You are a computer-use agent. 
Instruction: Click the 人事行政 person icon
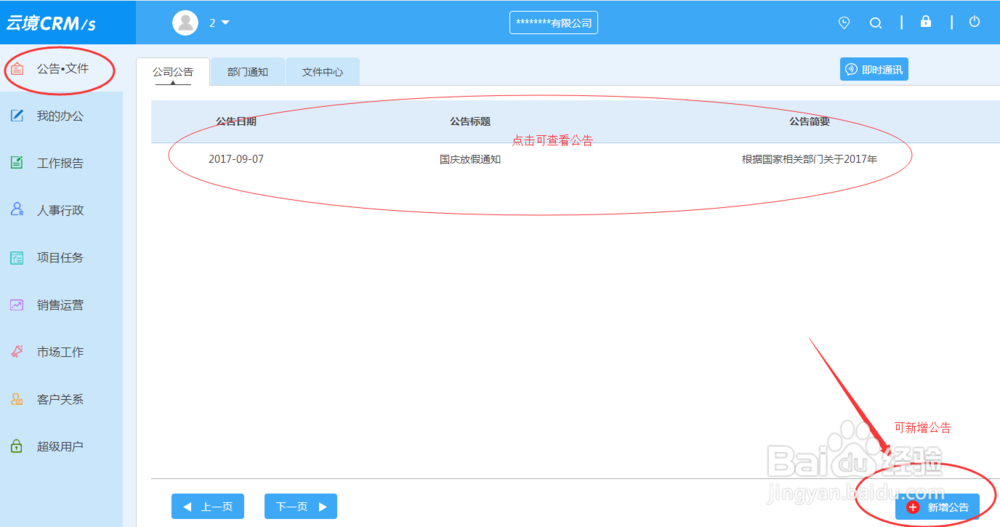click(x=17, y=209)
